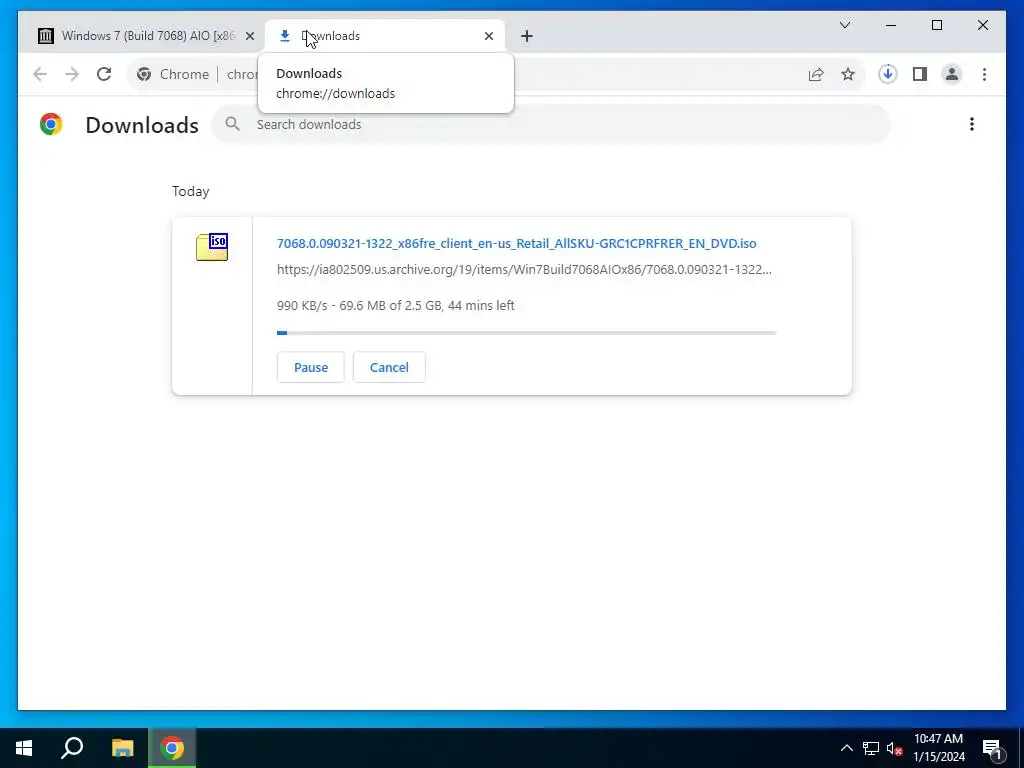
Task: Open a new tab with plus button
Action: 527,37
